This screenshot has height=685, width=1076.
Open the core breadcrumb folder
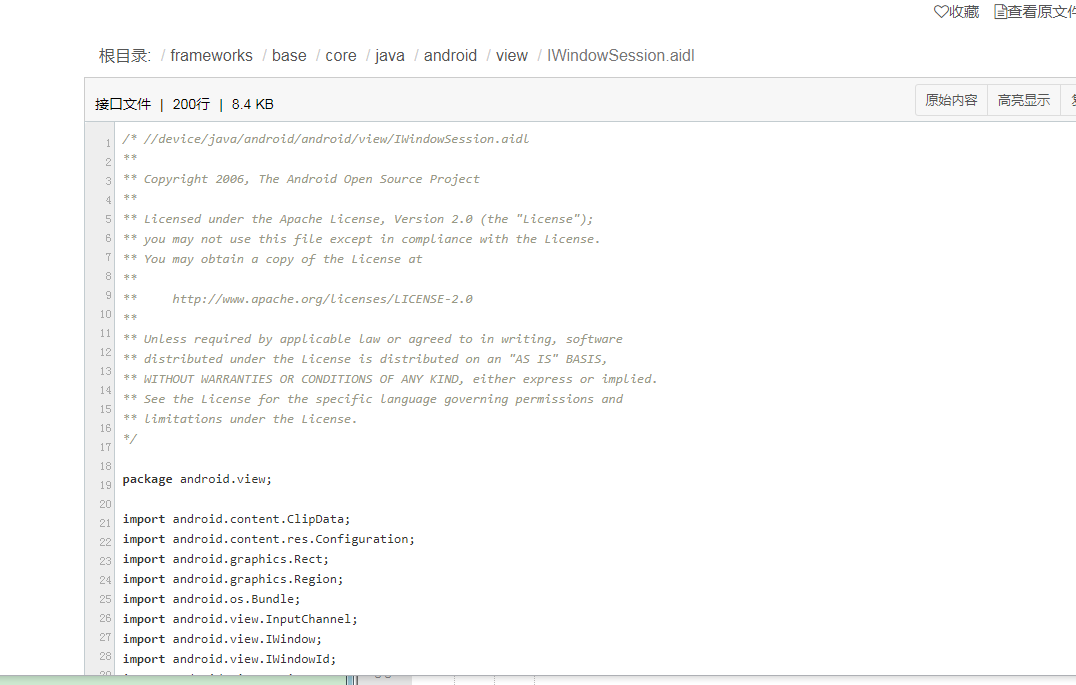tap(340, 56)
